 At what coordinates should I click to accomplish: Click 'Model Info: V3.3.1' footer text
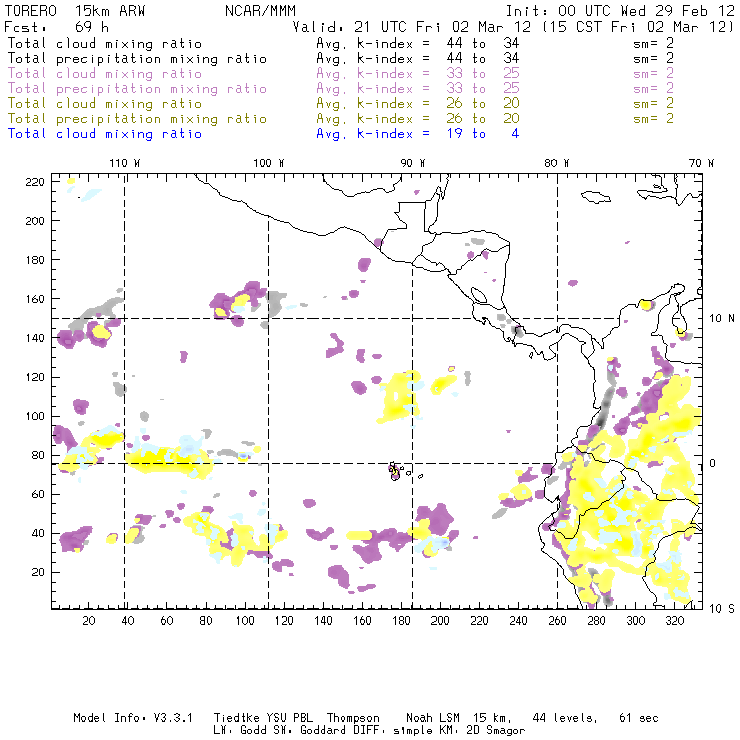pos(133,718)
